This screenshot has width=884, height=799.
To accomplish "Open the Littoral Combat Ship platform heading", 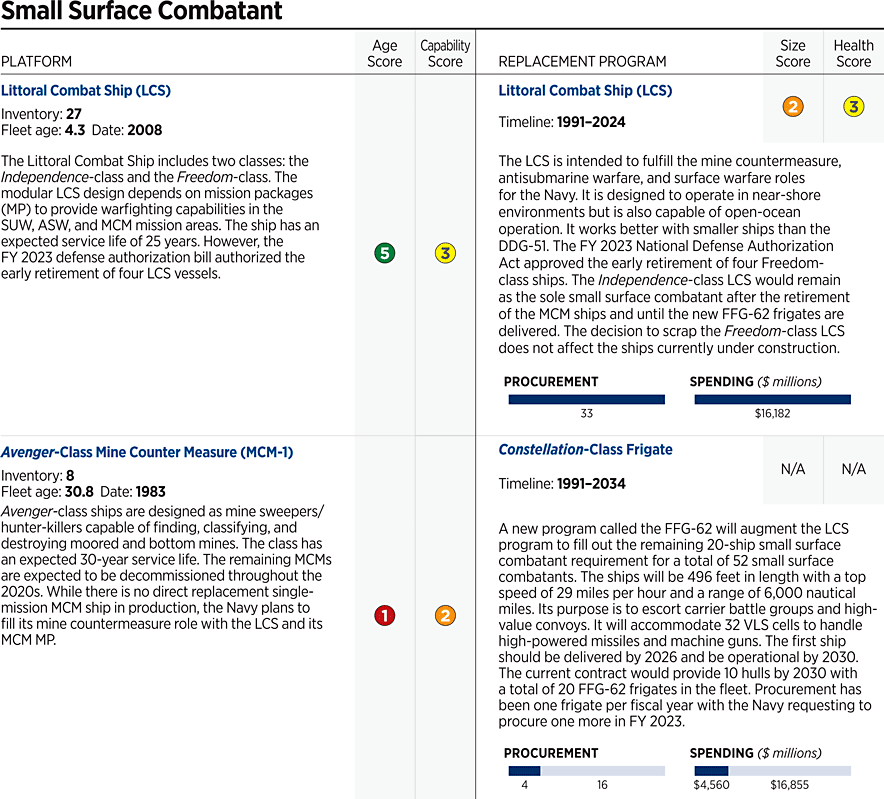I will (x=86, y=91).
